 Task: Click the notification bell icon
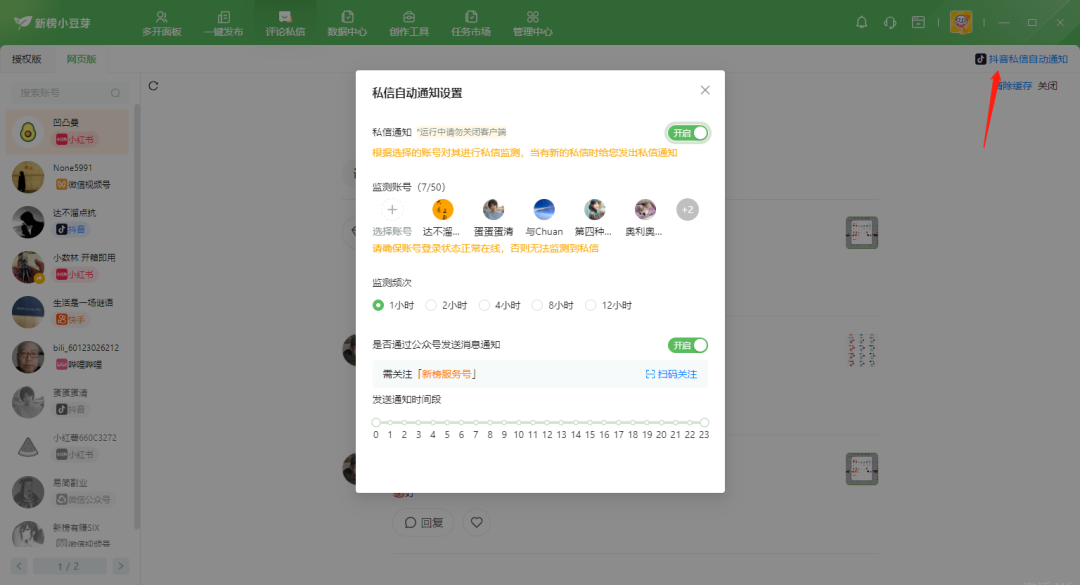click(862, 22)
